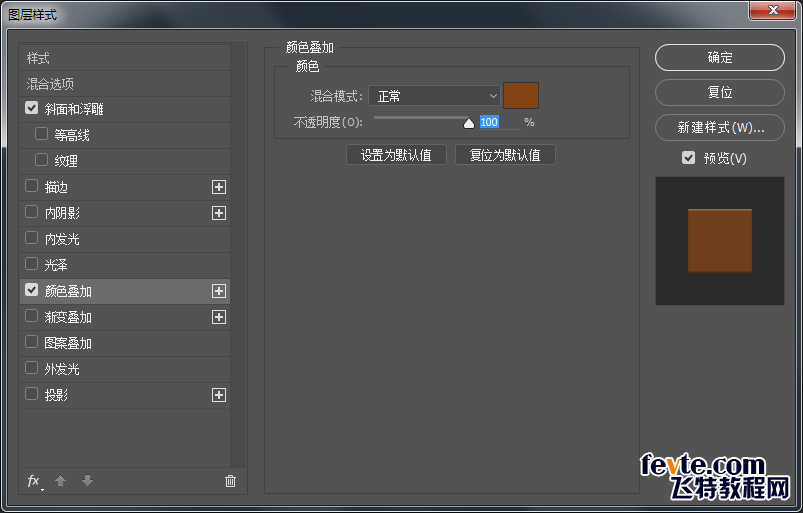This screenshot has height=513, width=803.
Task: Enable 内发光 checkbox
Action: click(x=31, y=238)
